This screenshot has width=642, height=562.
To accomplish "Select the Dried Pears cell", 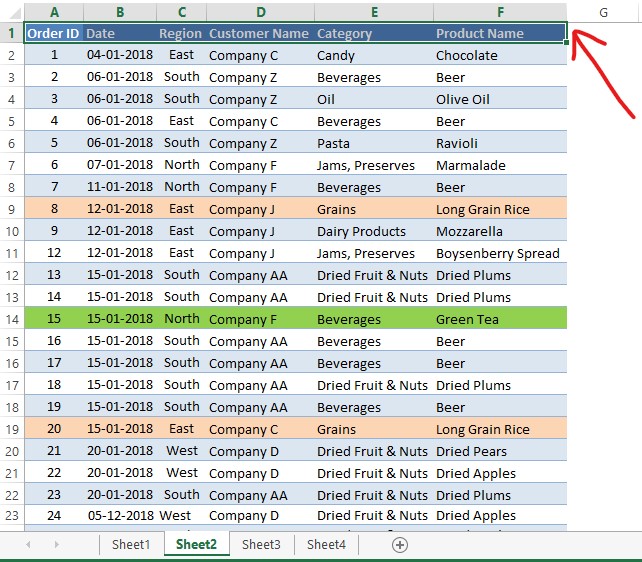I will coord(500,451).
